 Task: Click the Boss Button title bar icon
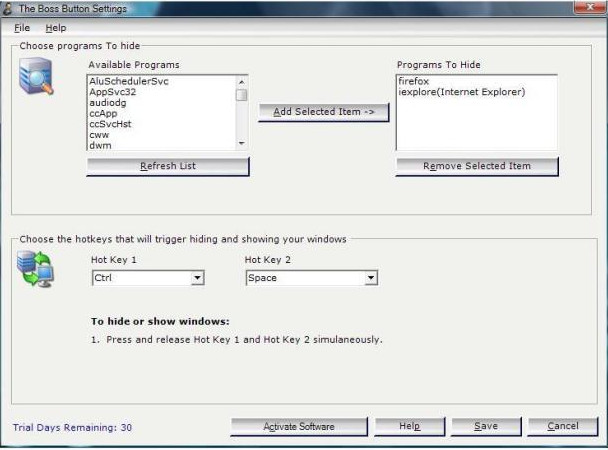[x=8, y=8]
